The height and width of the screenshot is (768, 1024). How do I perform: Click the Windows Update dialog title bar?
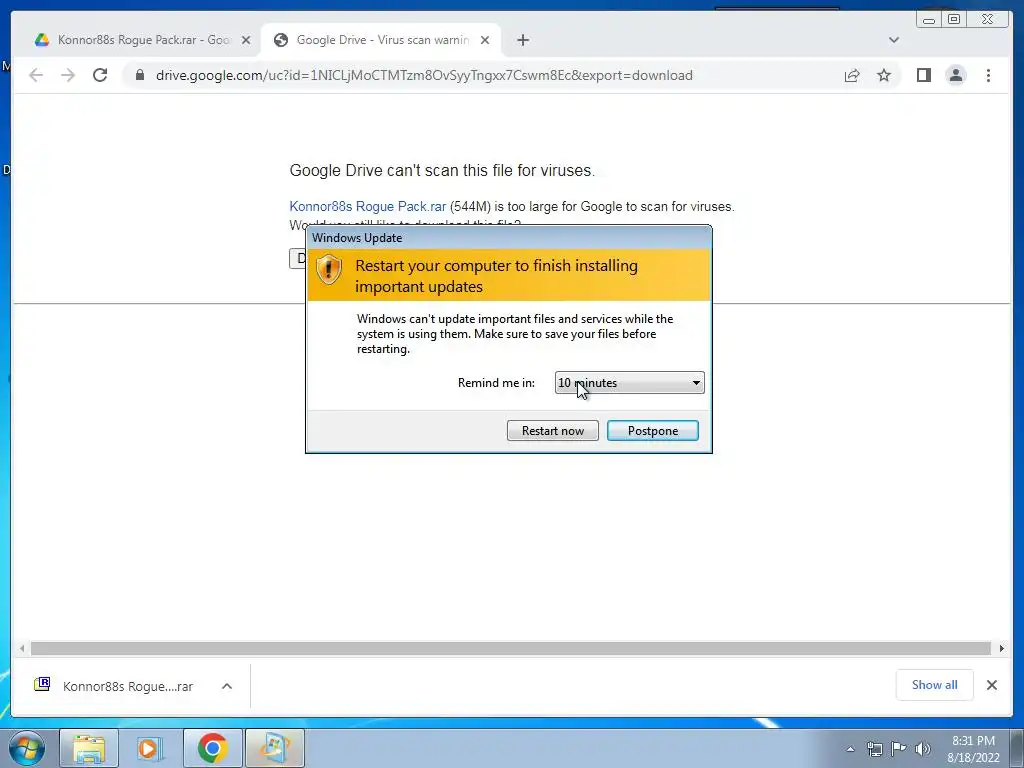pos(509,238)
